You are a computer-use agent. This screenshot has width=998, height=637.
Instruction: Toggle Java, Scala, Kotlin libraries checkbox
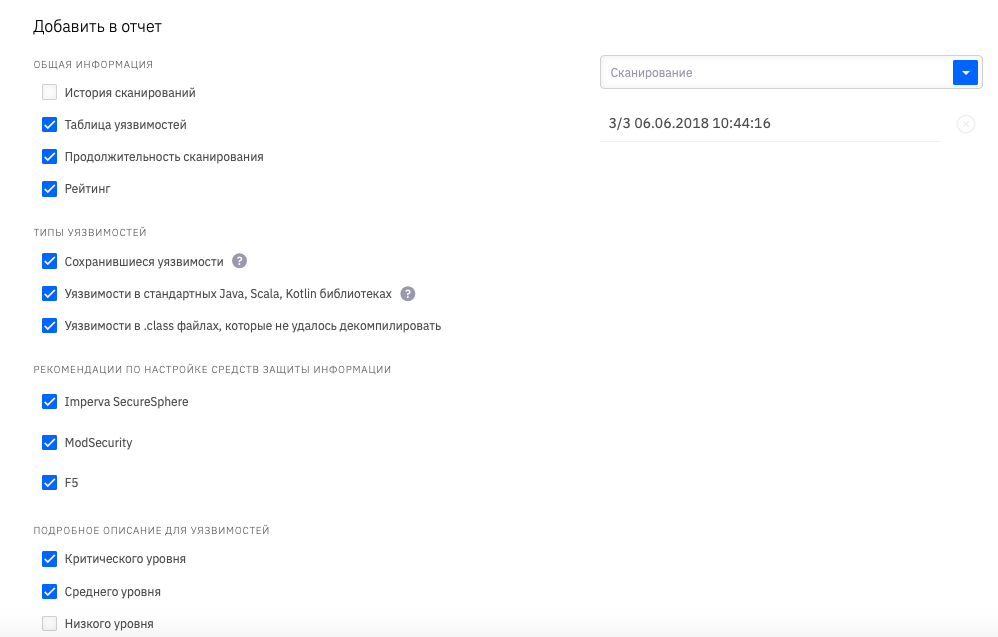pos(49,294)
